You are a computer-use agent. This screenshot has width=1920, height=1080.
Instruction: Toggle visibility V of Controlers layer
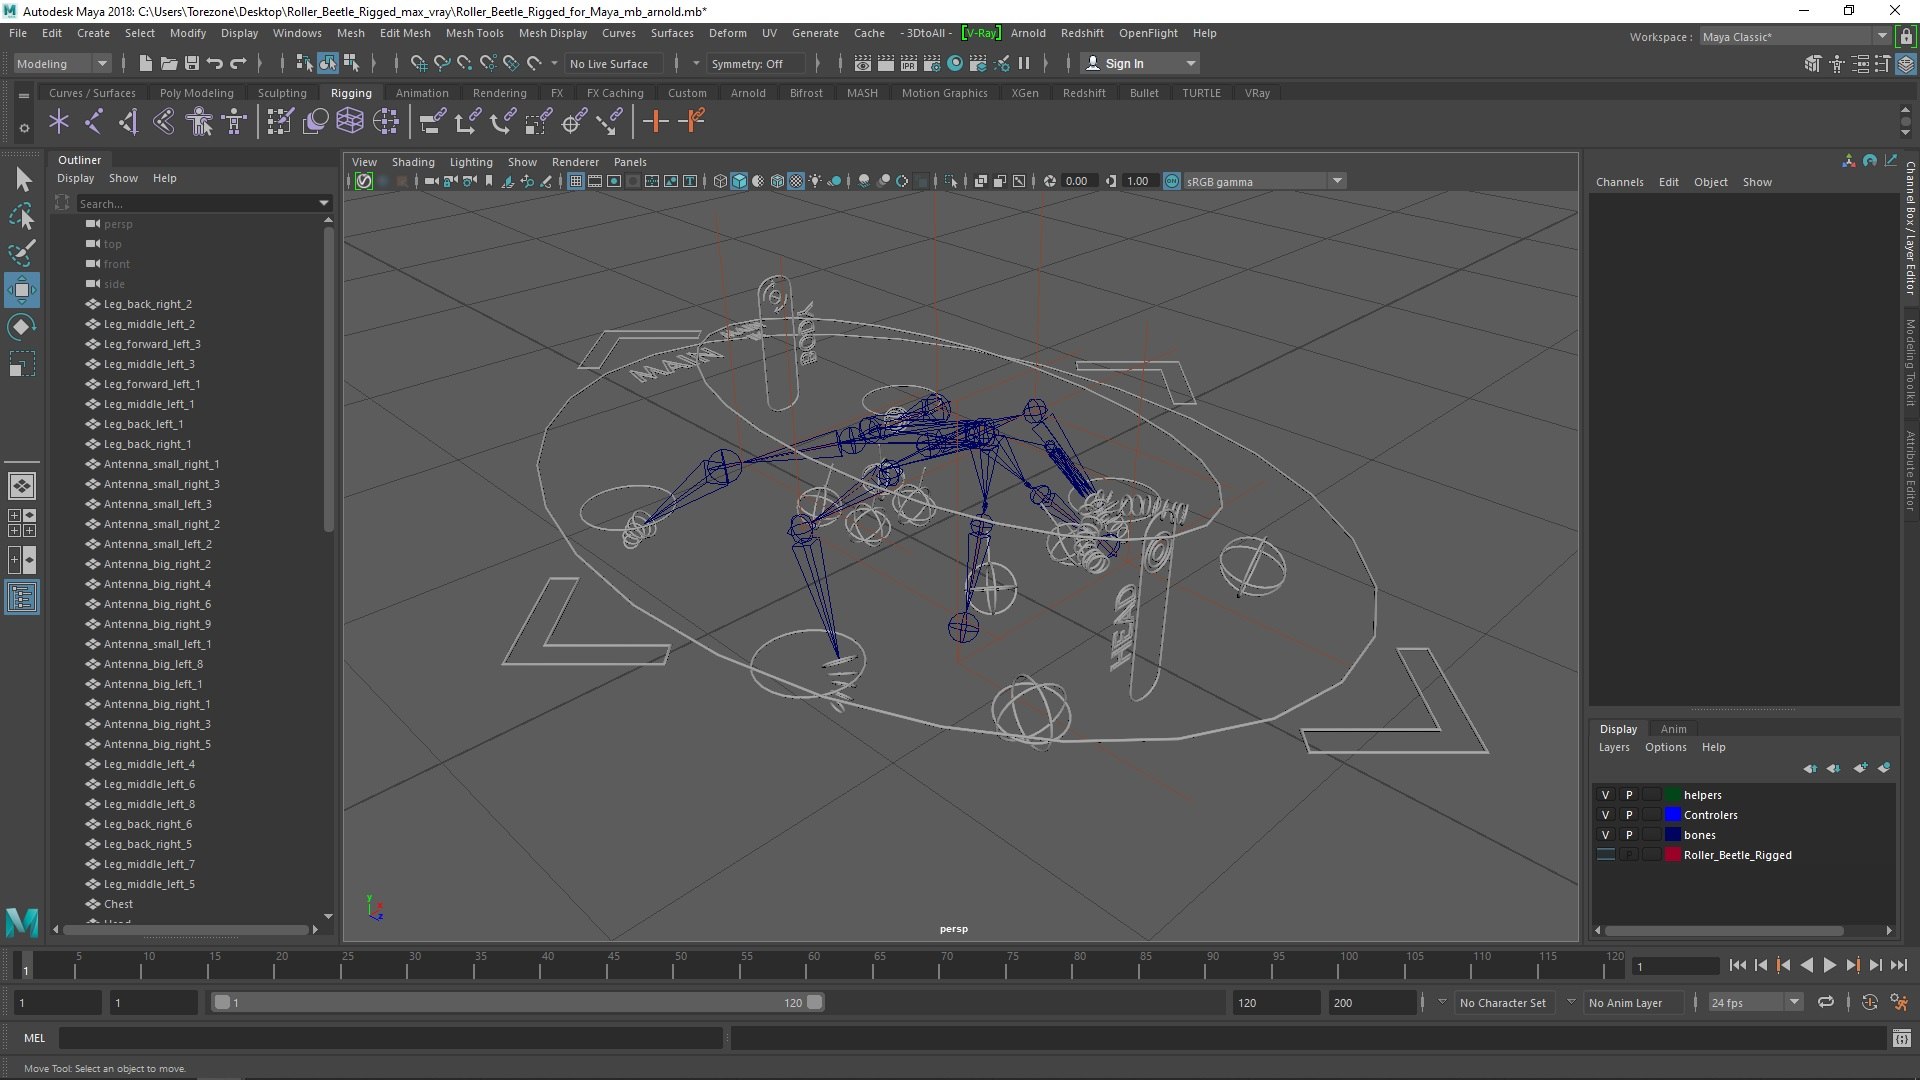point(1606,815)
